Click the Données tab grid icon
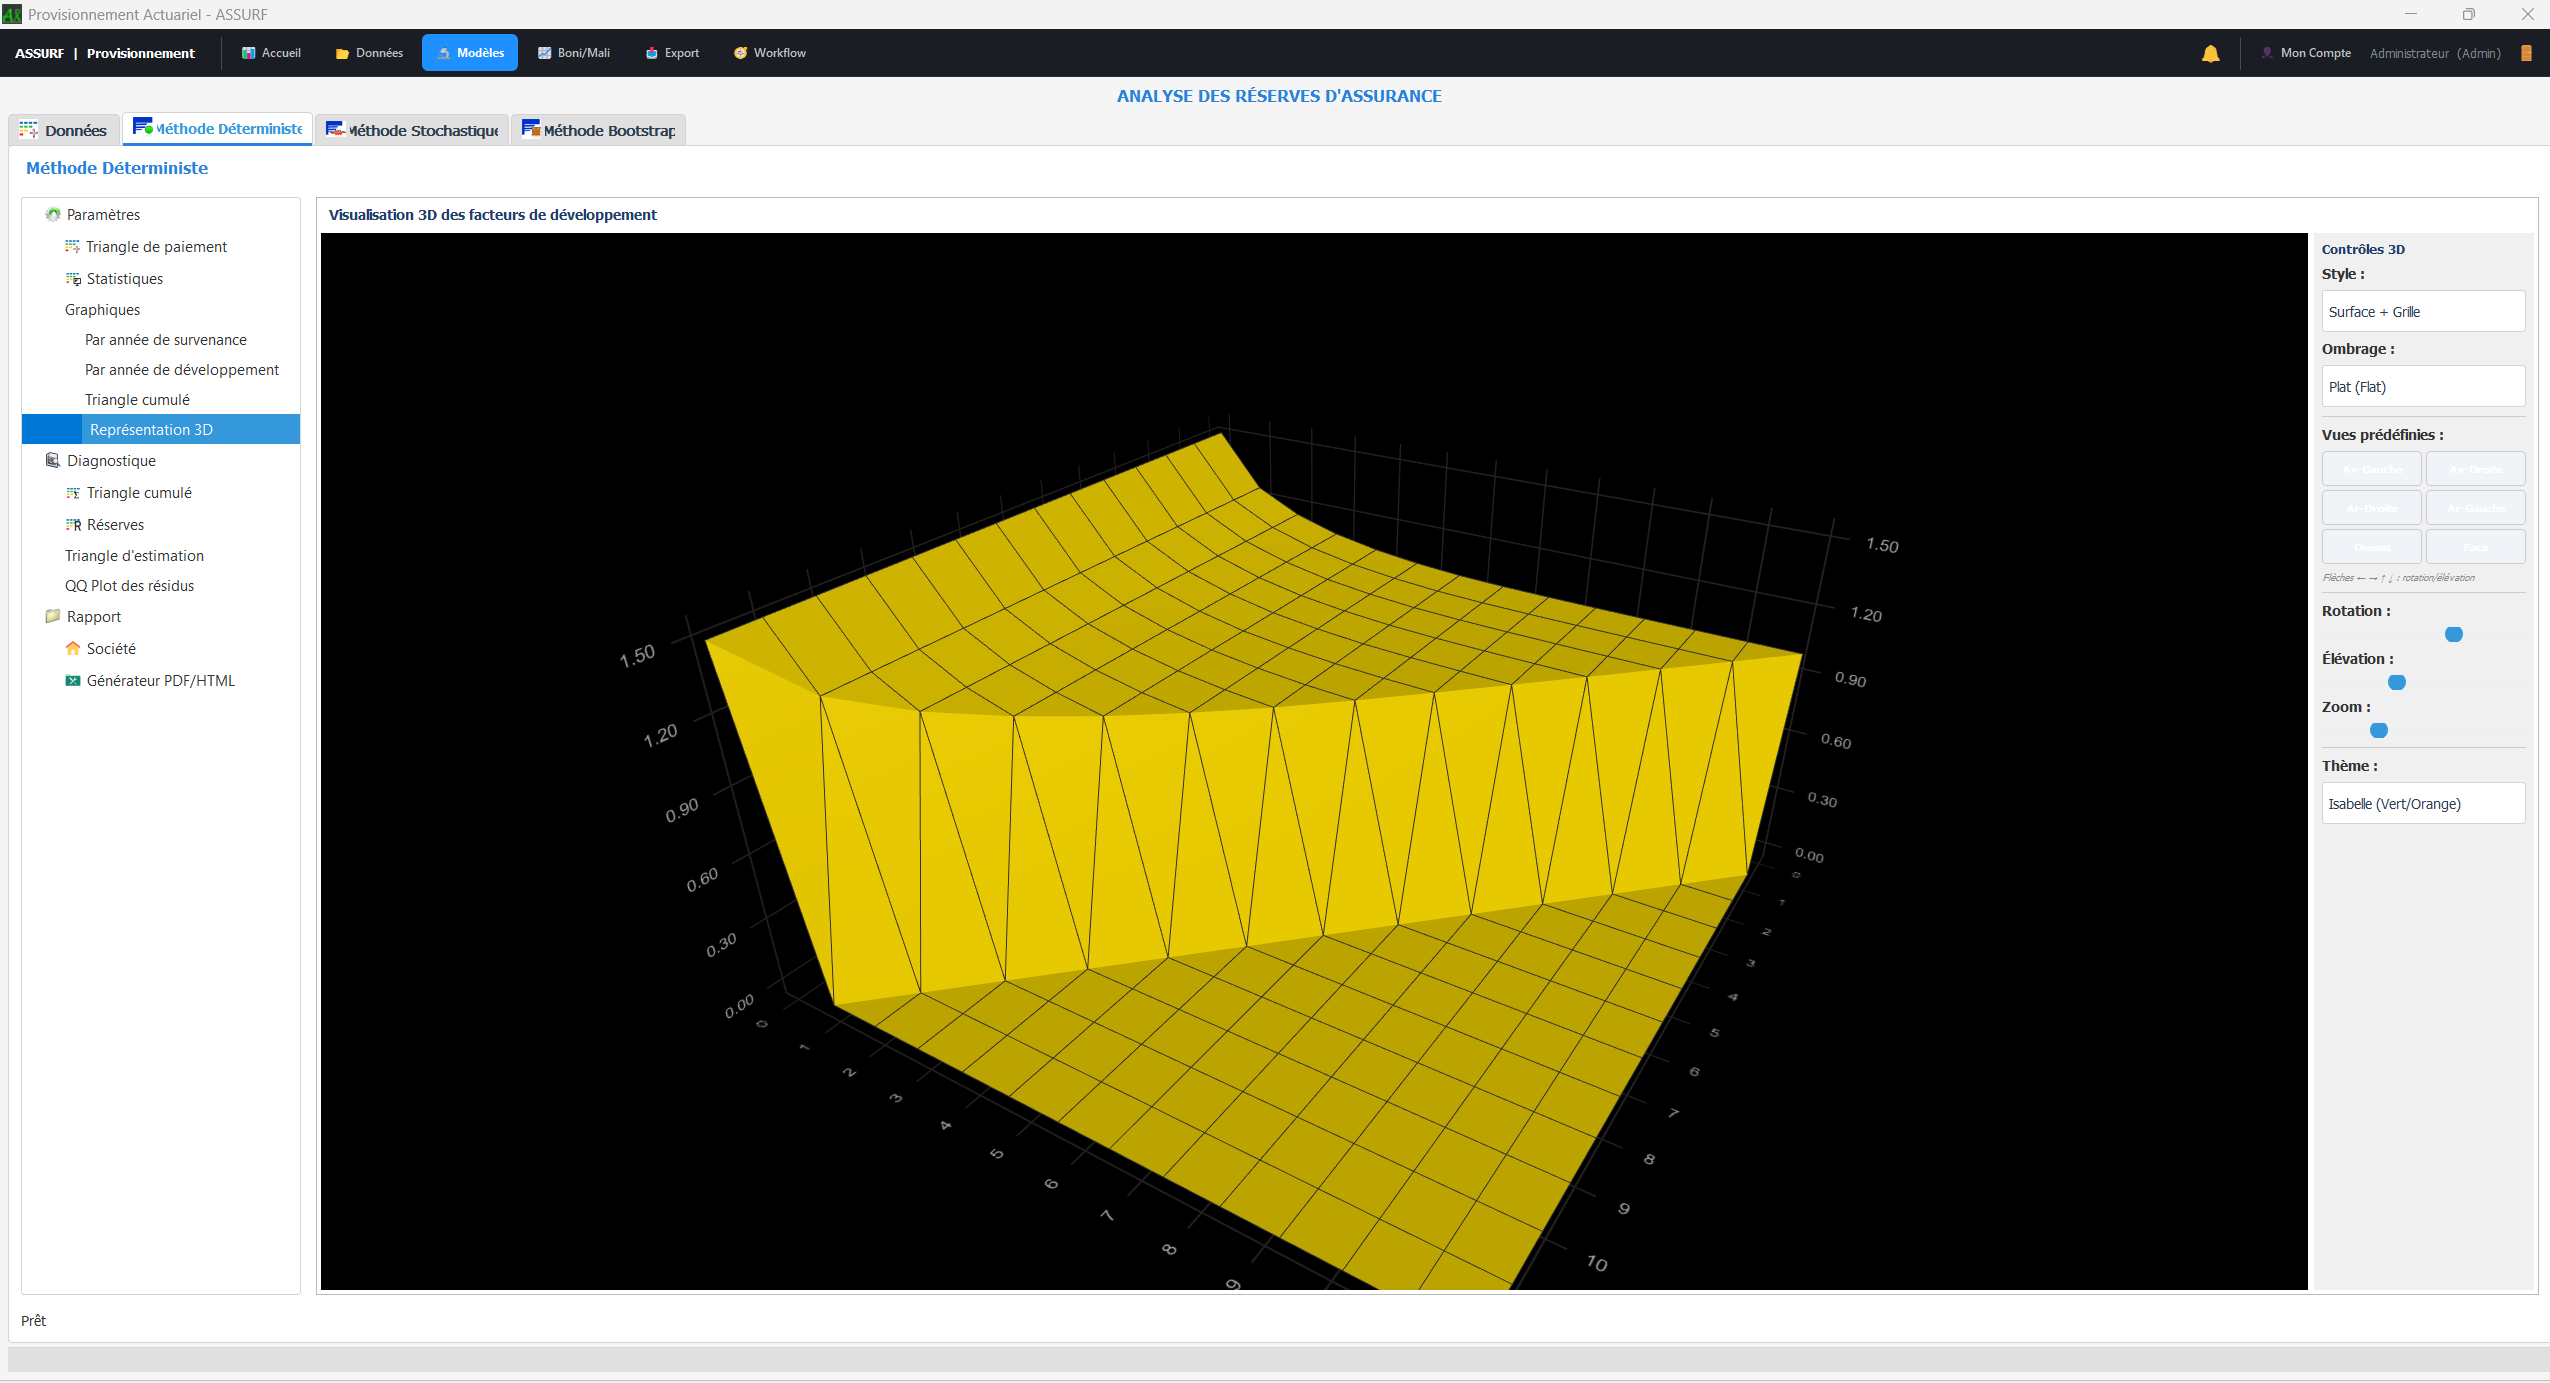The height and width of the screenshot is (1383, 2550). pos(28,130)
